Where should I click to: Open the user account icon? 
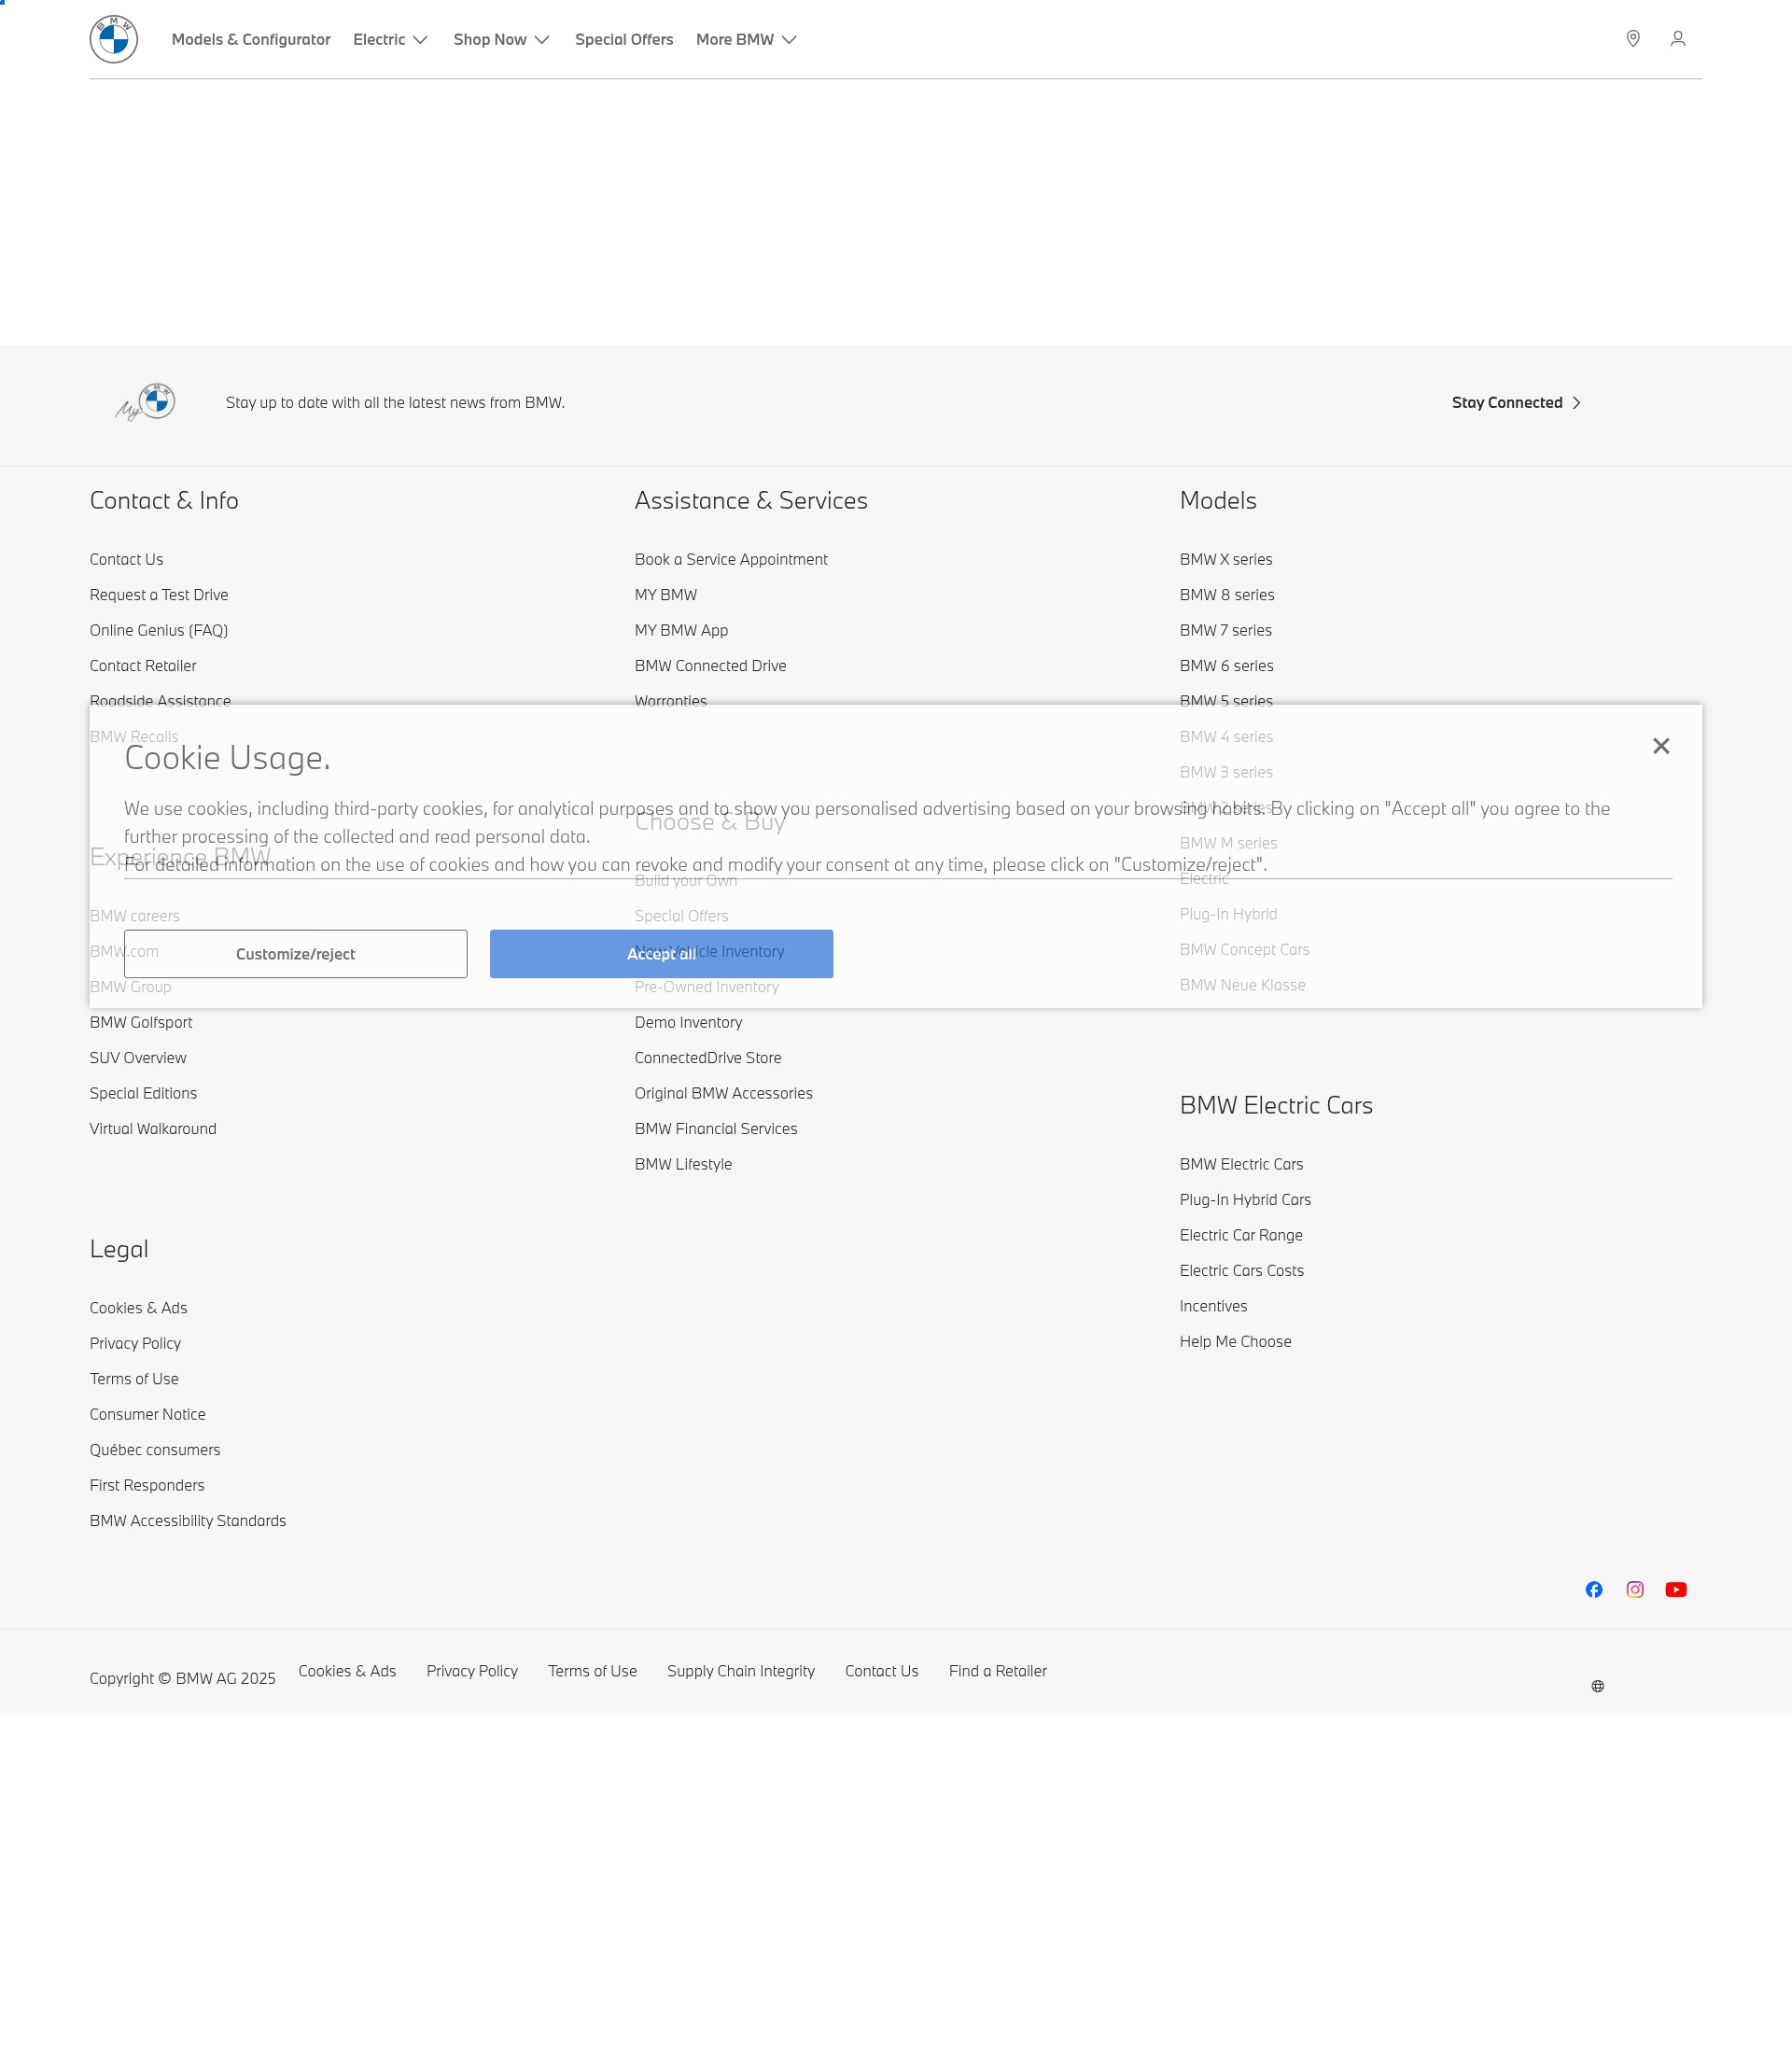(1677, 39)
